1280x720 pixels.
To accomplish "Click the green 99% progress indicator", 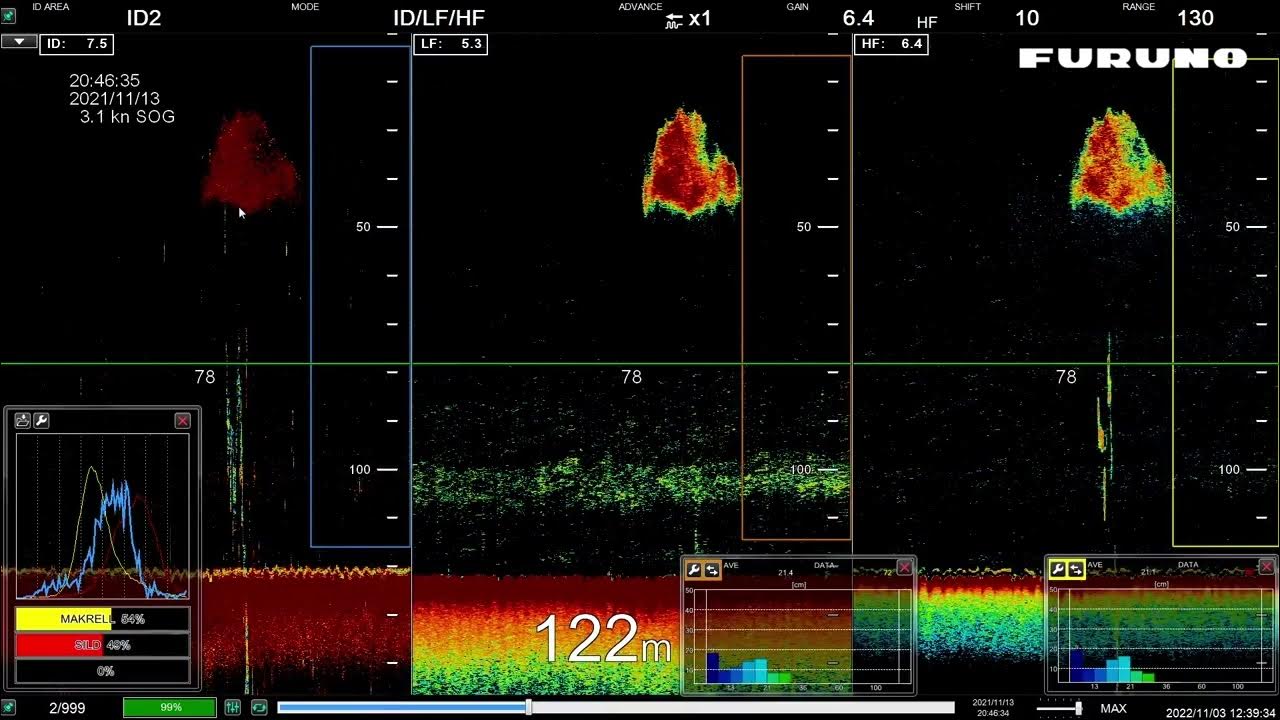I will (x=169, y=708).
